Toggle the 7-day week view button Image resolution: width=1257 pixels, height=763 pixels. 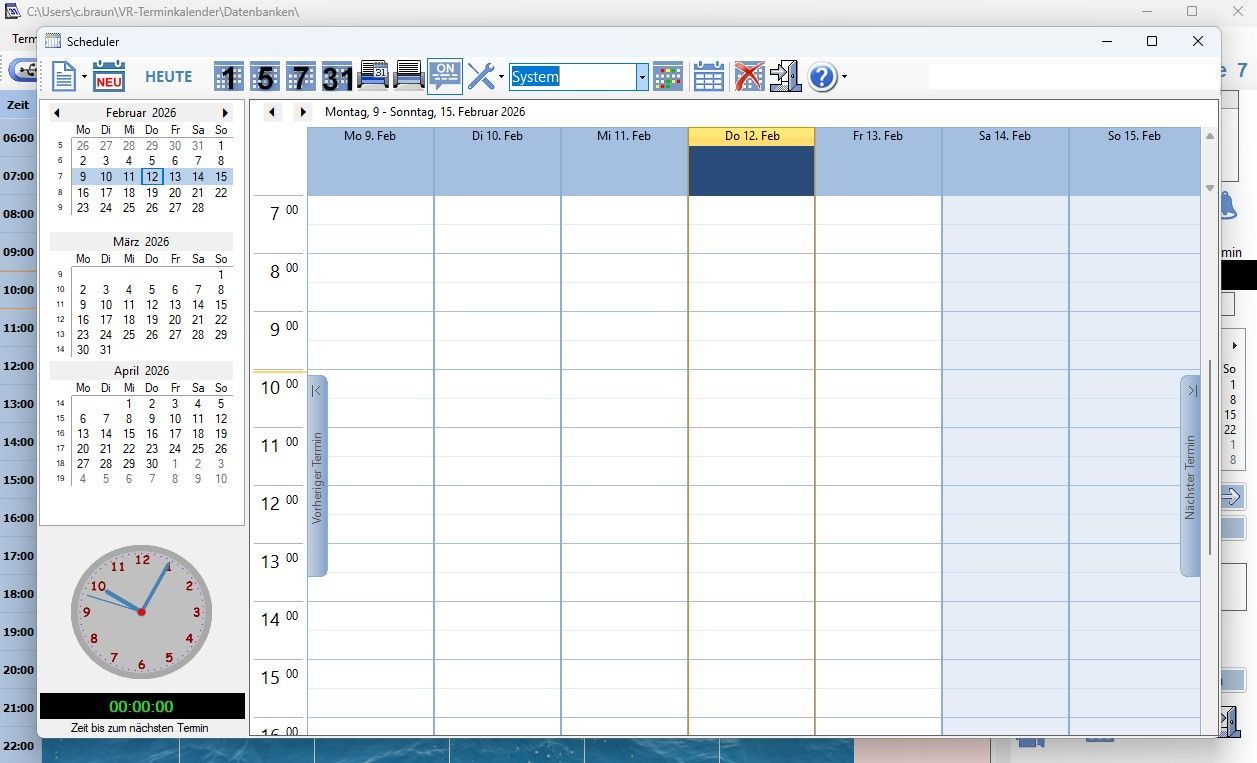pyautogui.click(x=300, y=77)
